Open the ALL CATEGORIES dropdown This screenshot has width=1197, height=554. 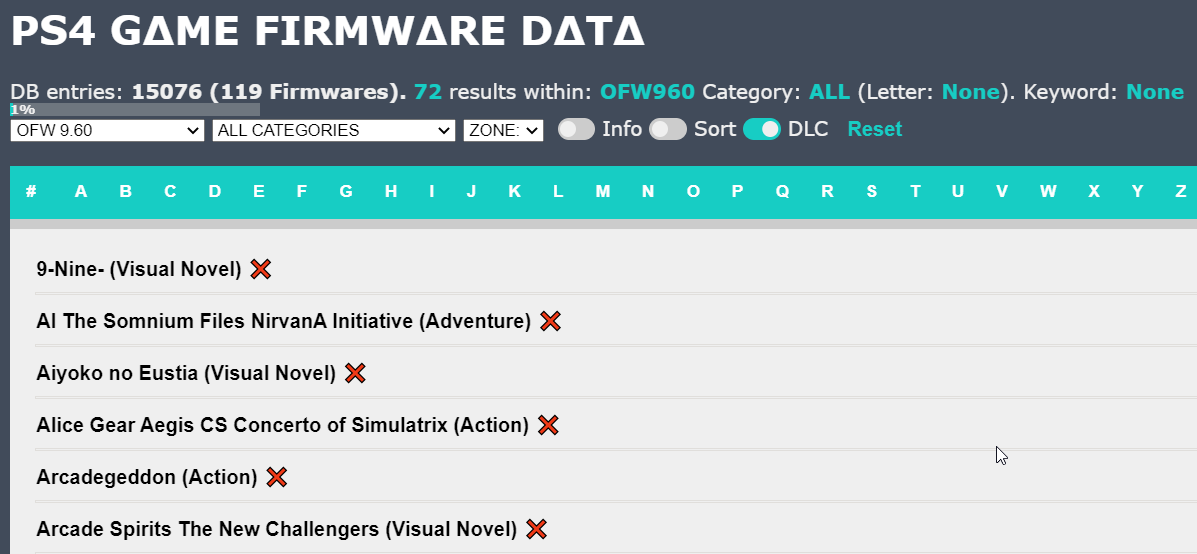click(x=334, y=130)
